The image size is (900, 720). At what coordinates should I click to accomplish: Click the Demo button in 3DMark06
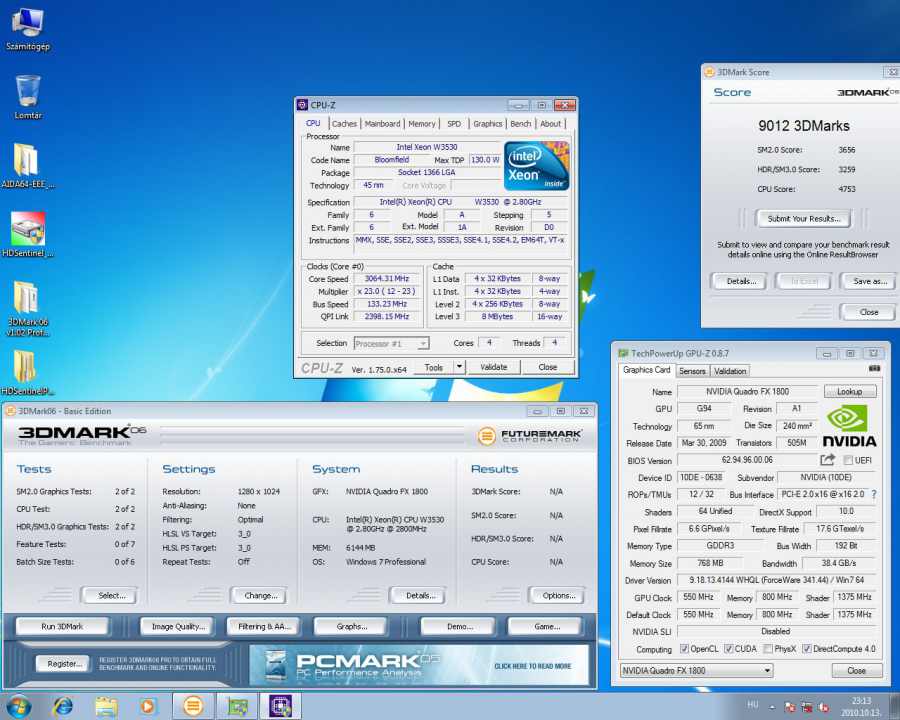point(459,626)
